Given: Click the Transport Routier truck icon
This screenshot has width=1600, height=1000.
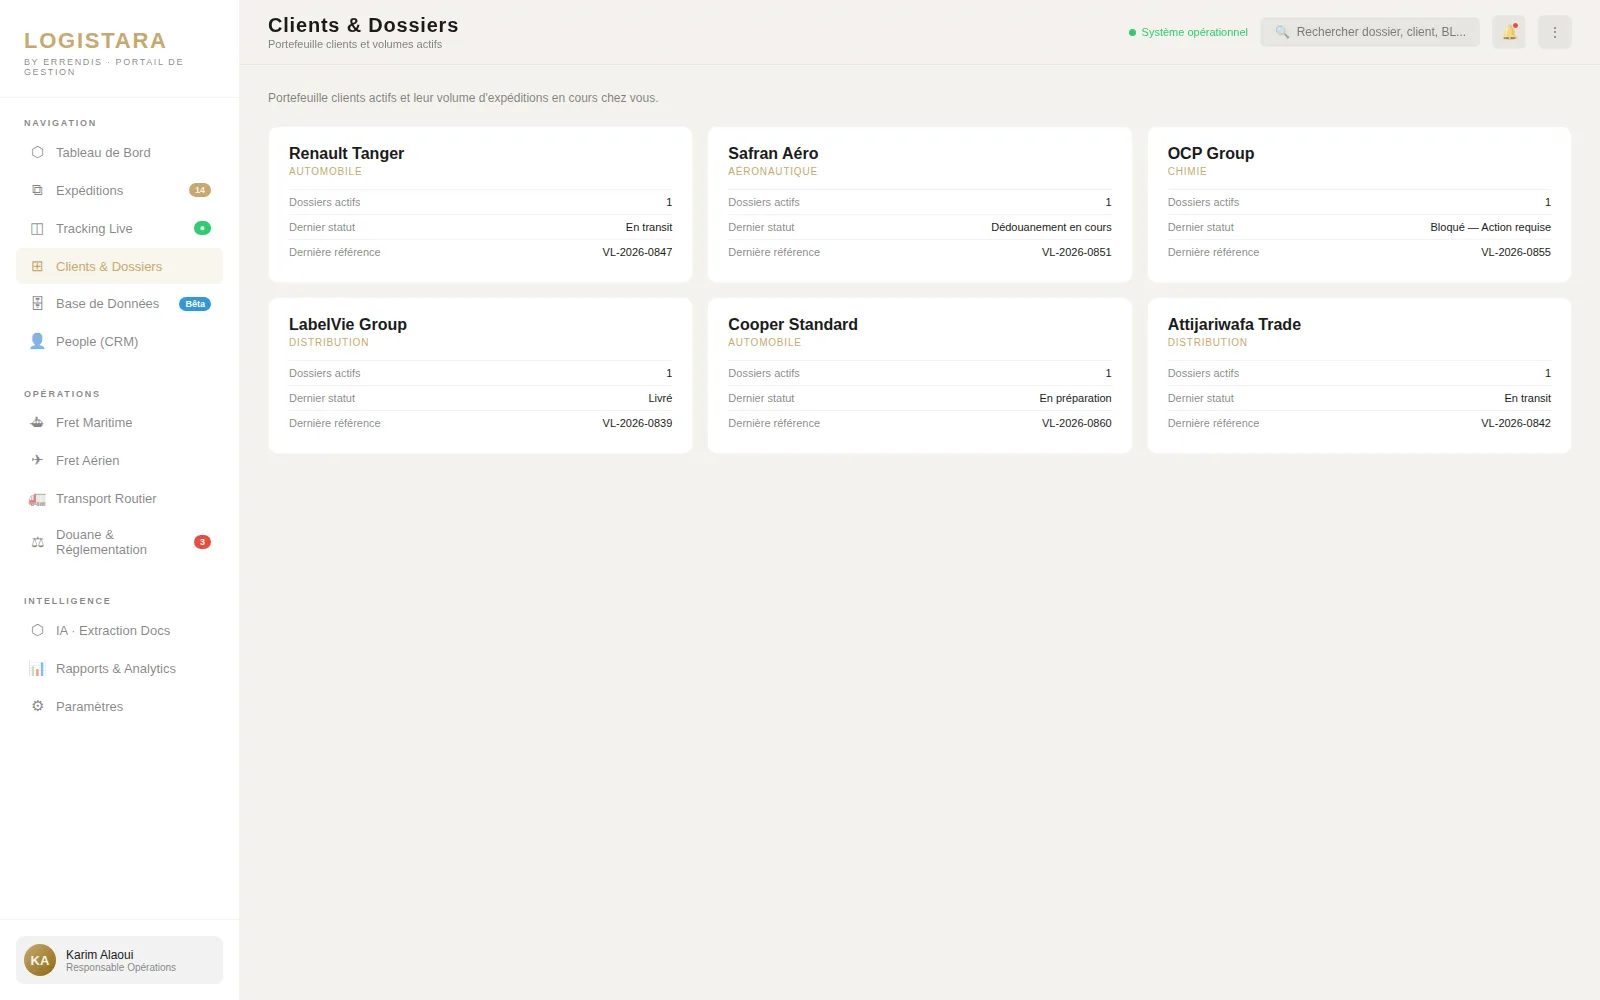Looking at the screenshot, I should pos(37,499).
